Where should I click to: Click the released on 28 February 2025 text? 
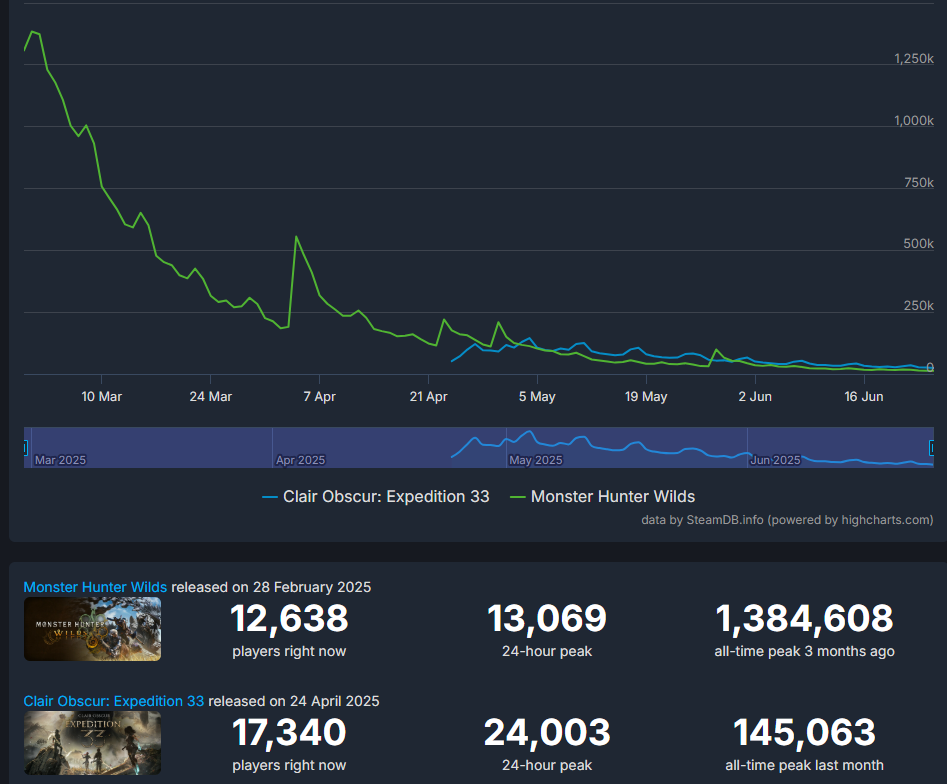click(x=271, y=587)
